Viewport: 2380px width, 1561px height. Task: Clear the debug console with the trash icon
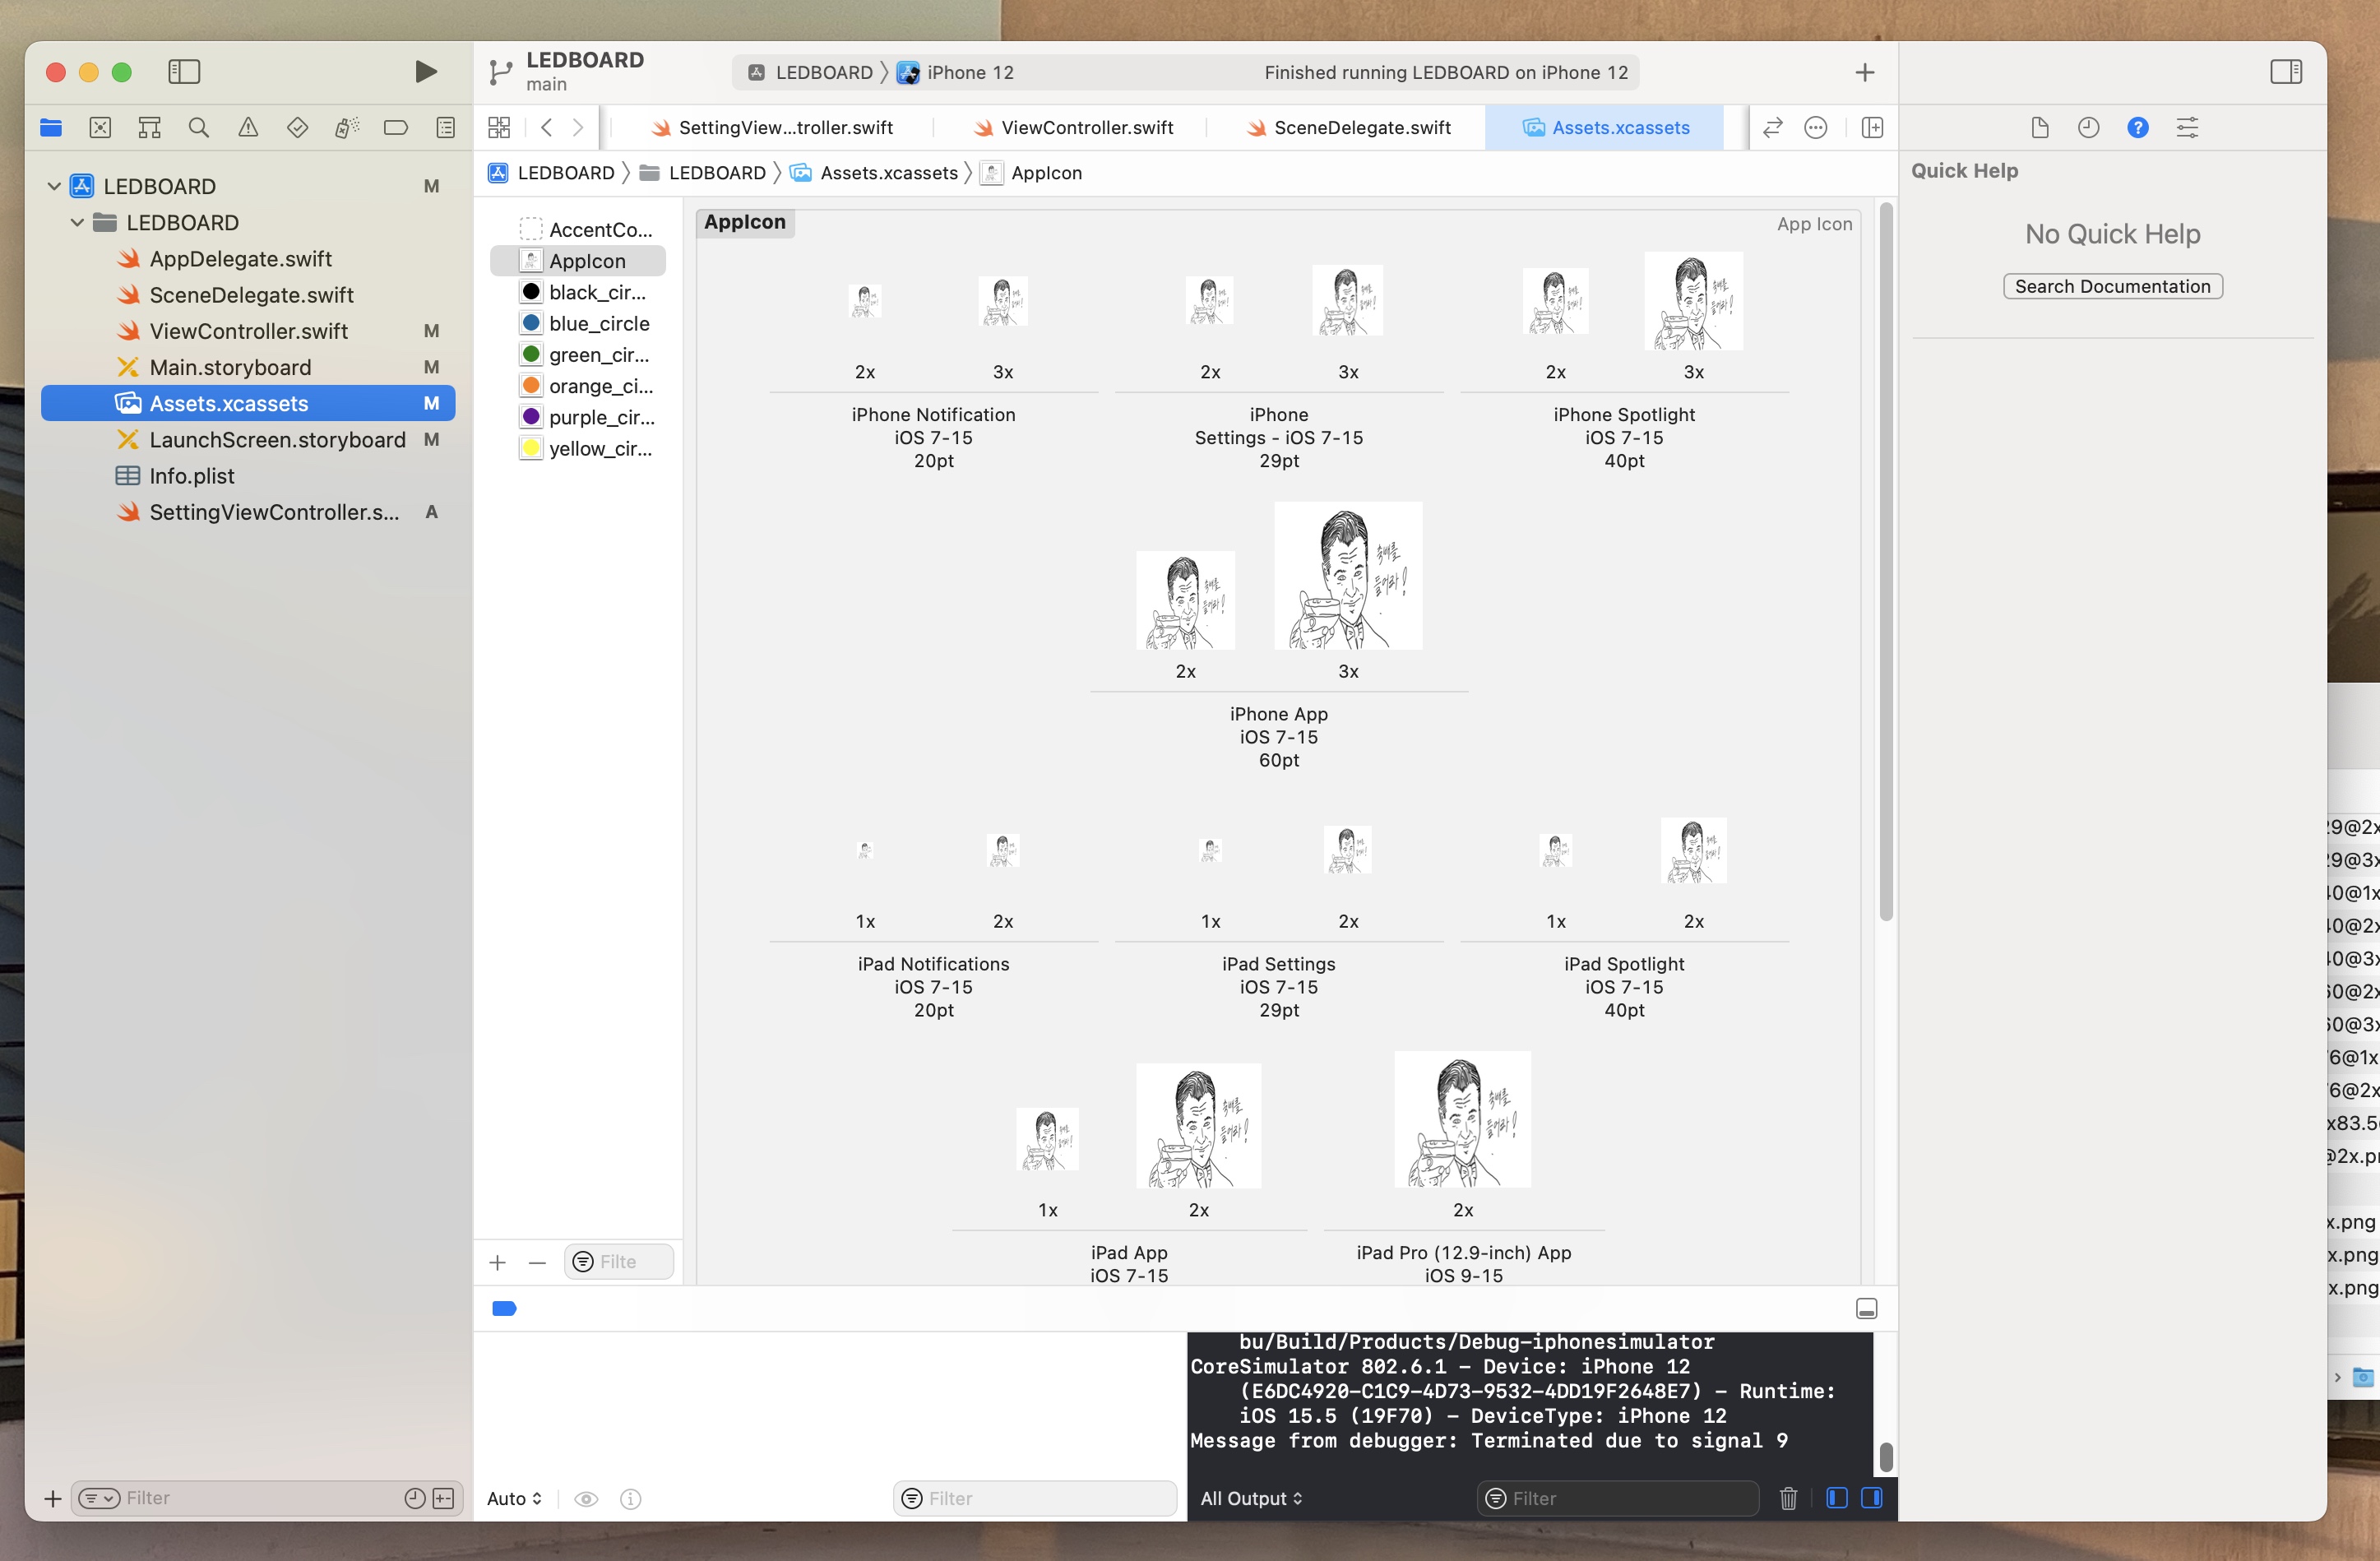pos(1788,1498)
